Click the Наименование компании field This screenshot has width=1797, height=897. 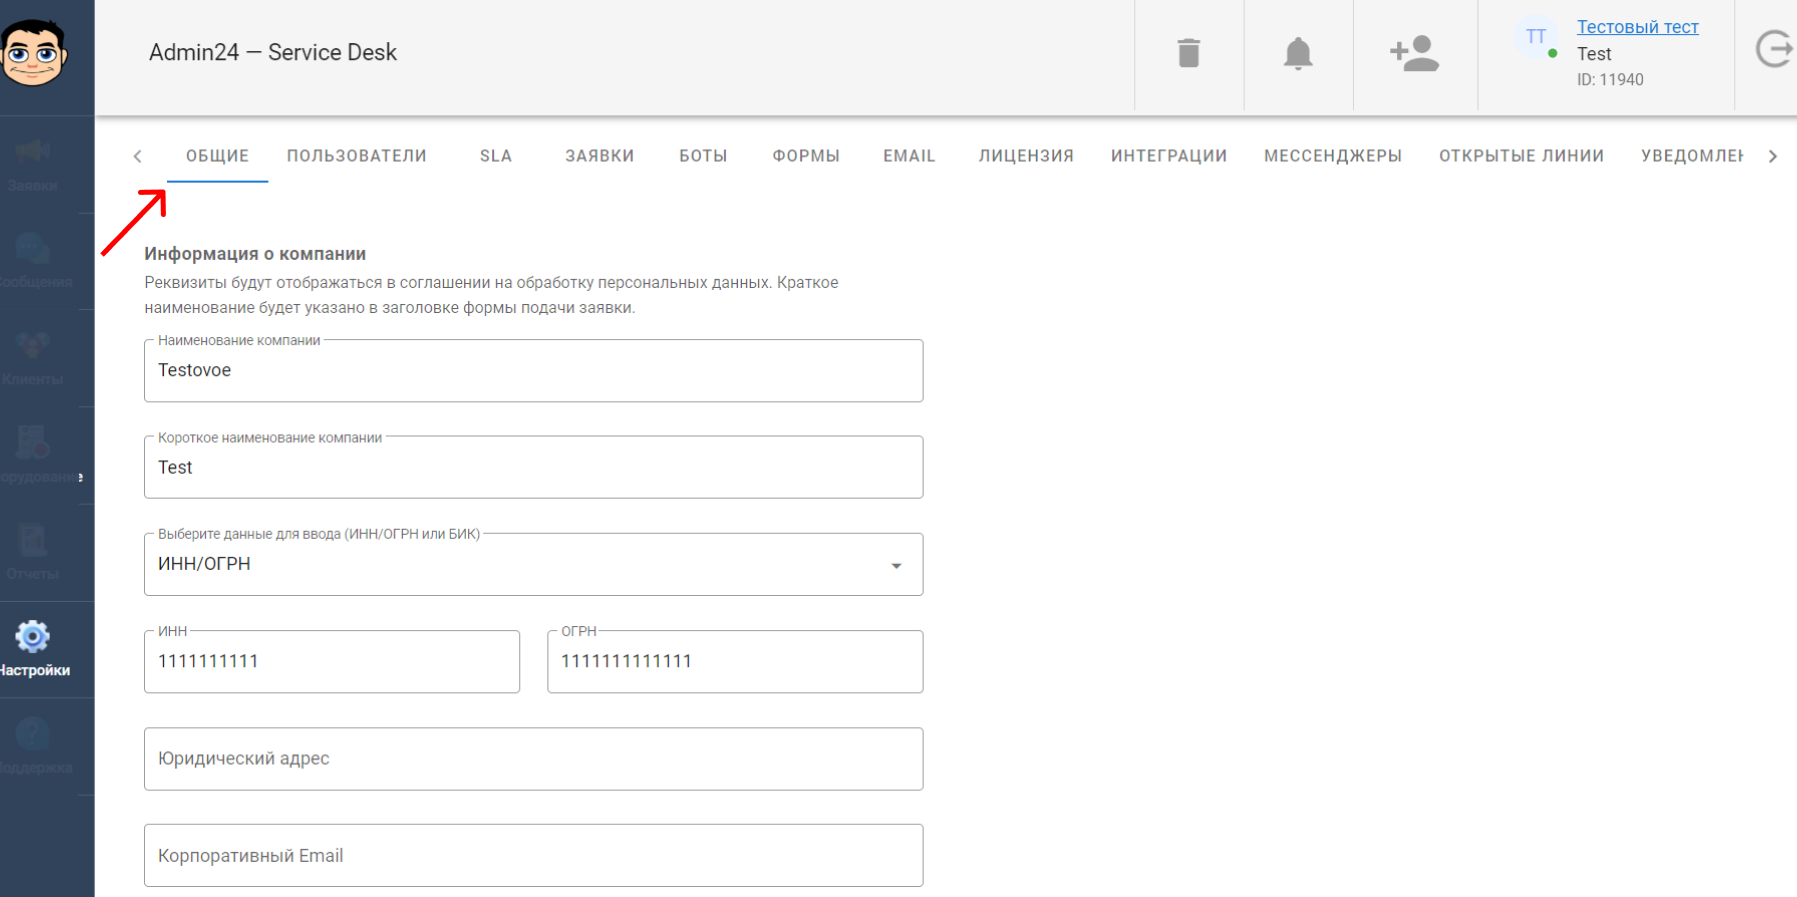click(x=533, y=371)
